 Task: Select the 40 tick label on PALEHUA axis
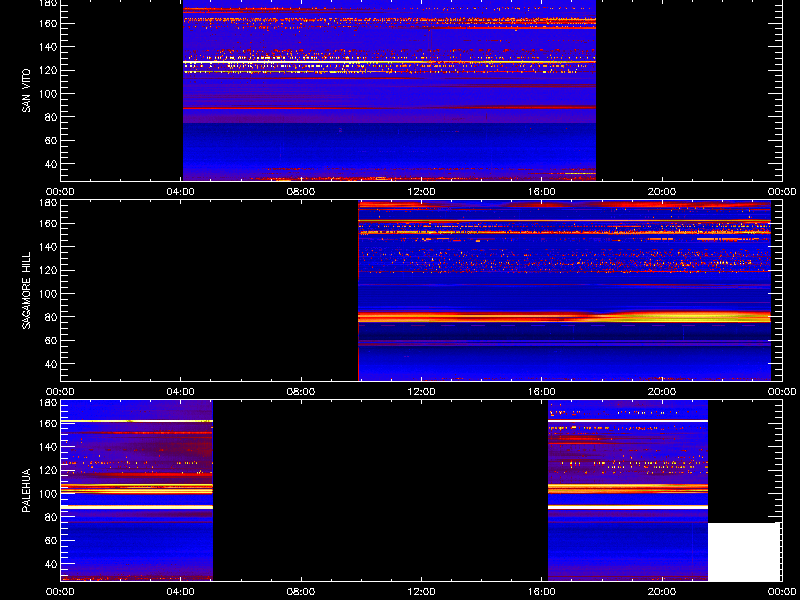point(49,564)
